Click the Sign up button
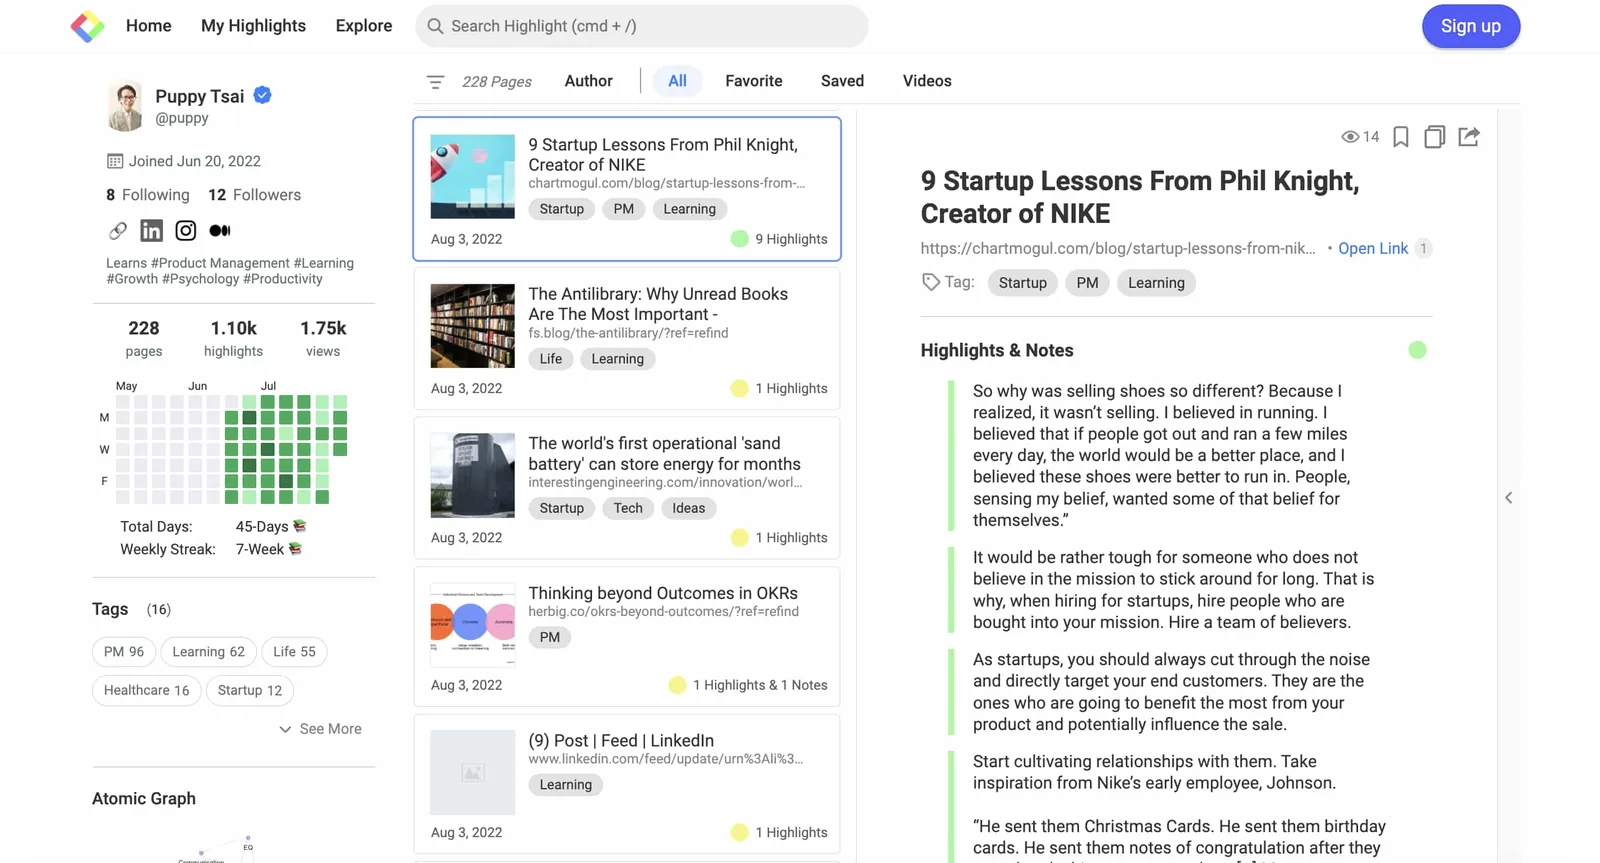This screenshot has height=863, width=1600. click(1471, 26)
